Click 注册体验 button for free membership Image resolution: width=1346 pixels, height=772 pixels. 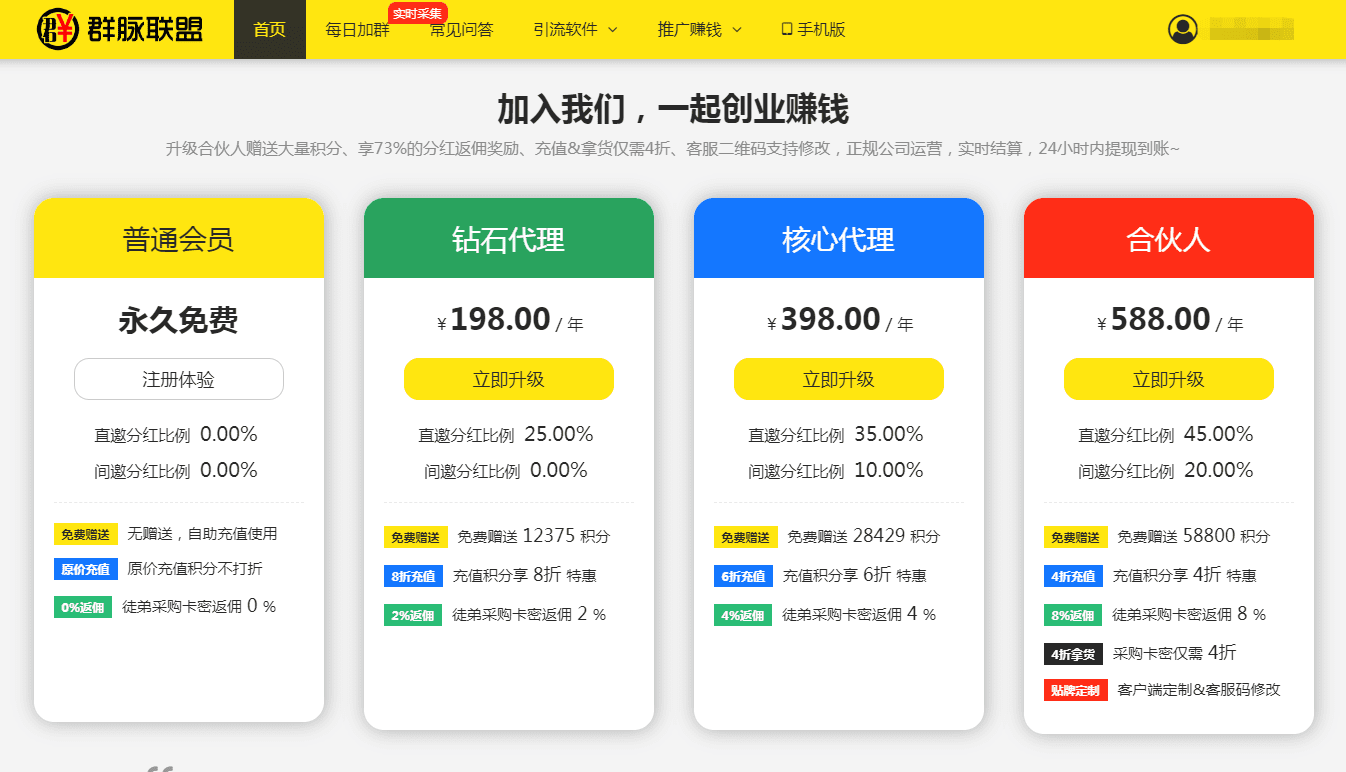[x=179, y=379]
